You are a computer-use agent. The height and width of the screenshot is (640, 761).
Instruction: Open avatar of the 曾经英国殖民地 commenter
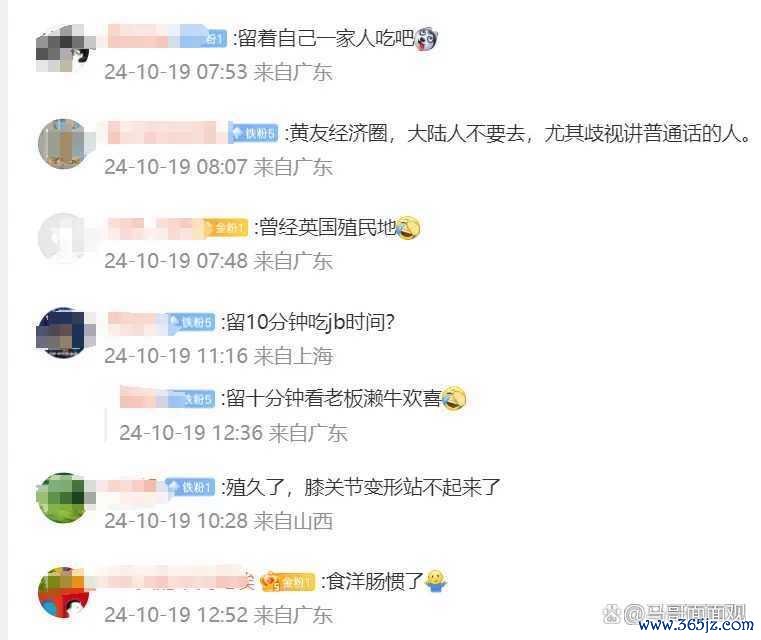[x=63, y=238]
